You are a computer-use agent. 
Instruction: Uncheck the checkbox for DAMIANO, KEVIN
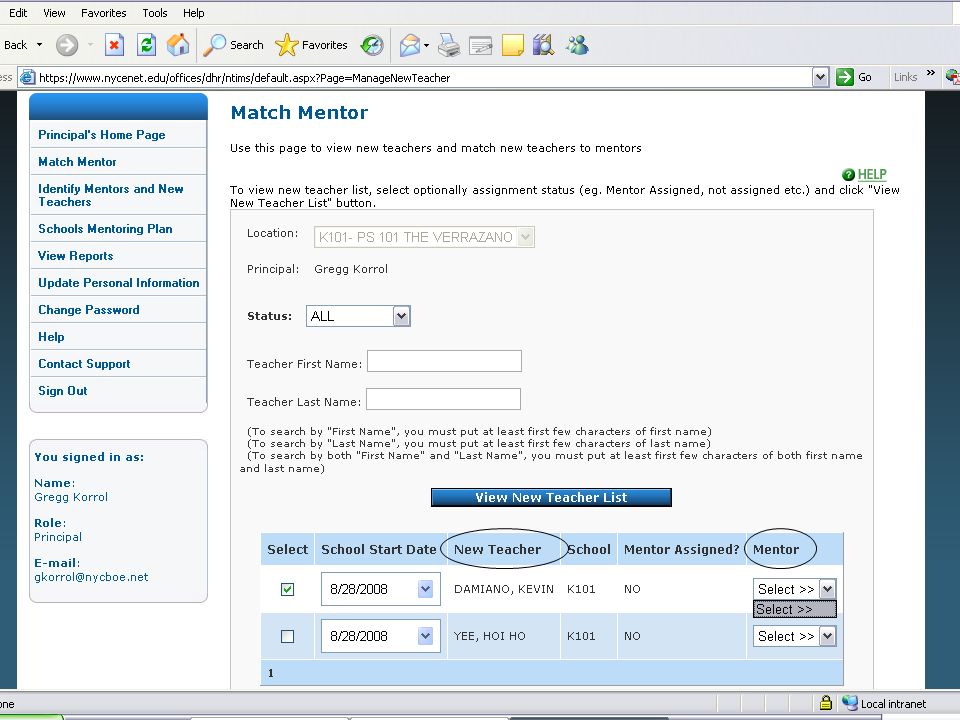pos(287,589)
